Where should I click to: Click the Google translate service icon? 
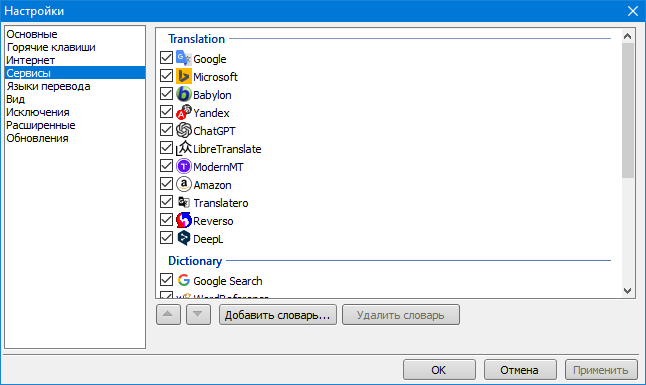184,58
